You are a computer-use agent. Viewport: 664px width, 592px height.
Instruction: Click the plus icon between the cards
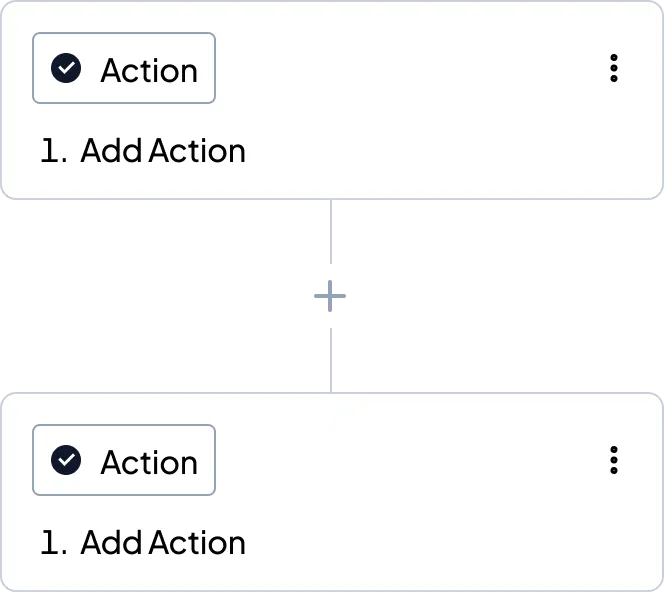[332, 295]
